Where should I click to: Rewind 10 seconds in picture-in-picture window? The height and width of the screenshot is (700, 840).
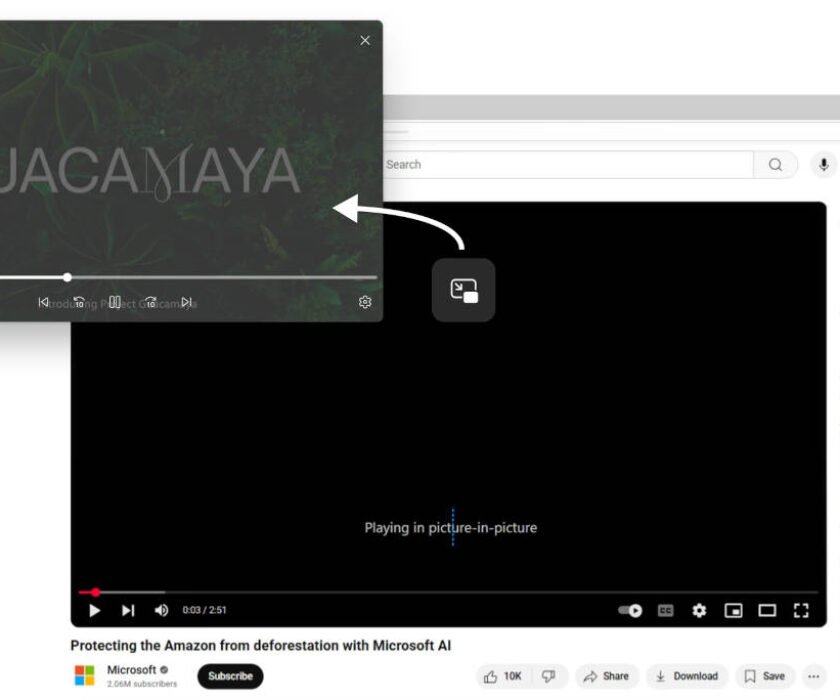(79, 303)
